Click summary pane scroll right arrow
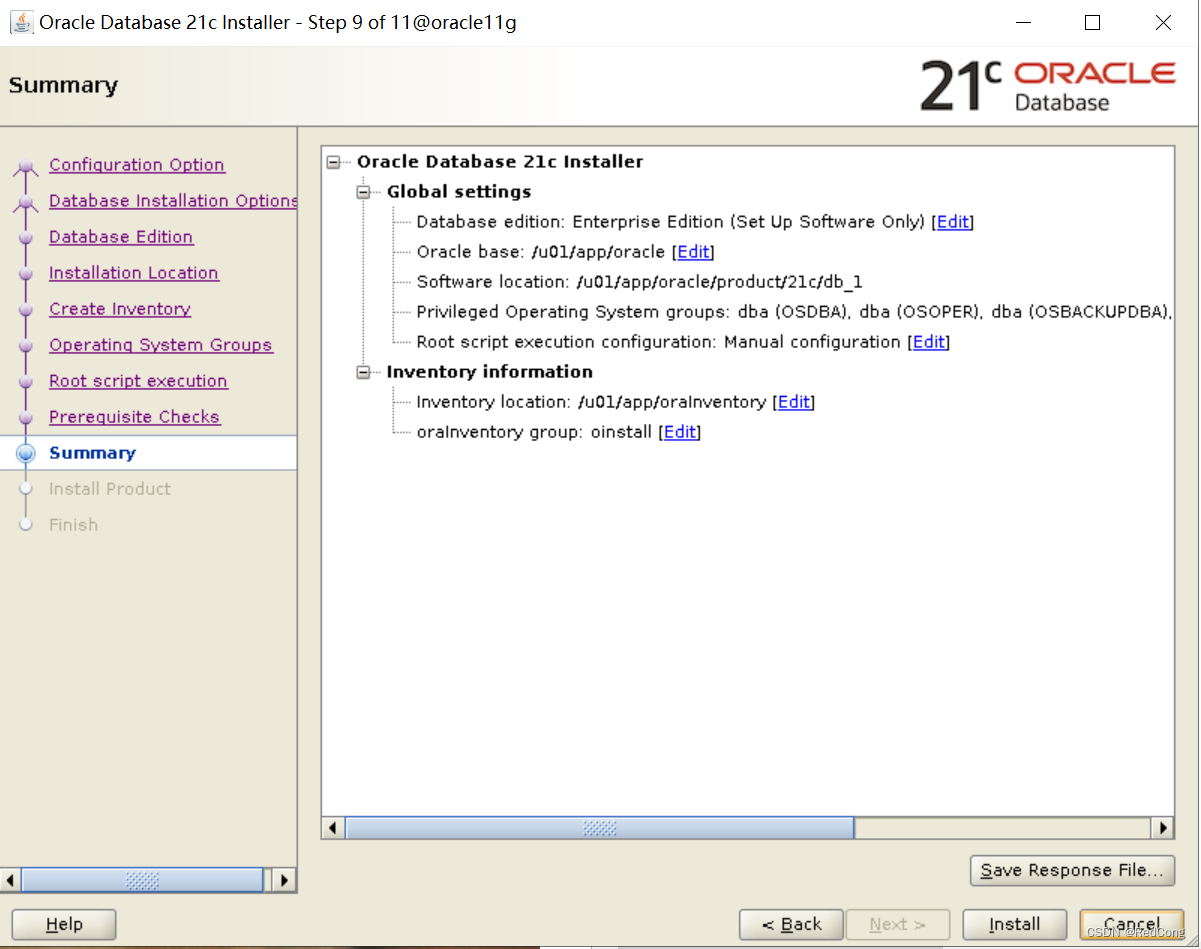 pyautogui.click(x=1162, y=828)
